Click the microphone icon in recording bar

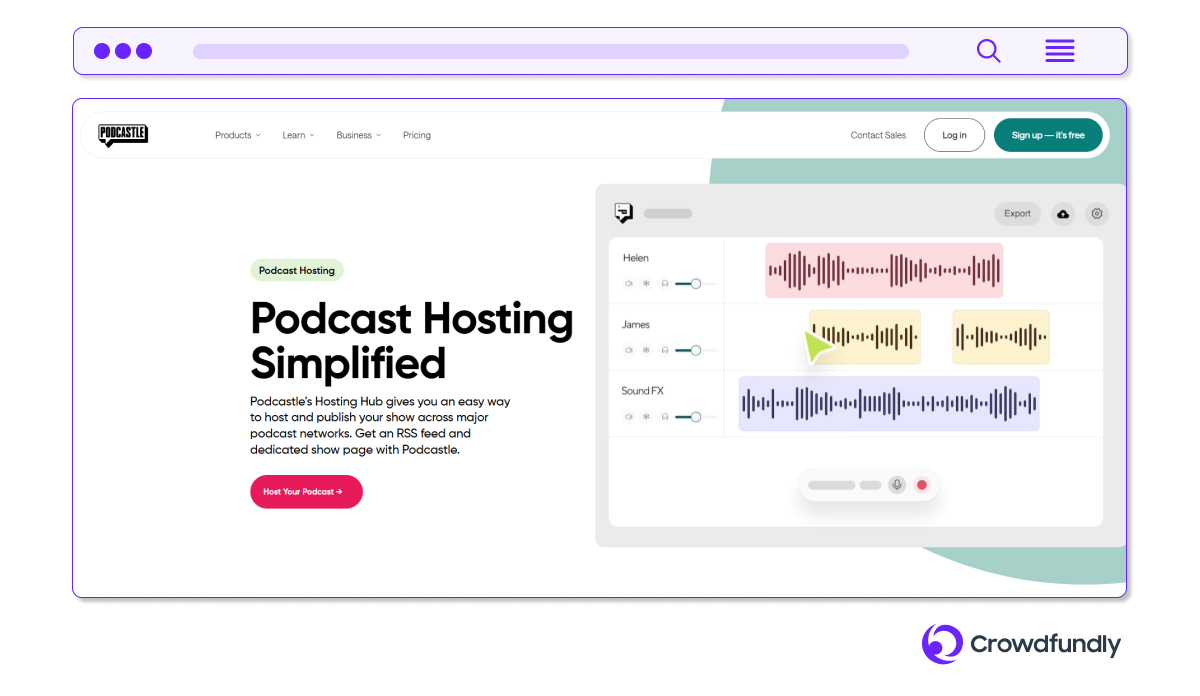897,485
